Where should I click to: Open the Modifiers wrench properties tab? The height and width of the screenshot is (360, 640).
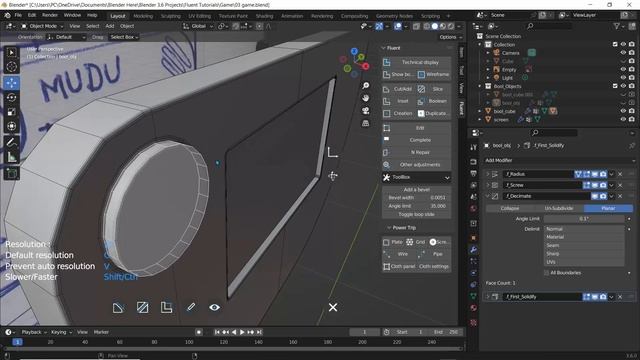473,250
